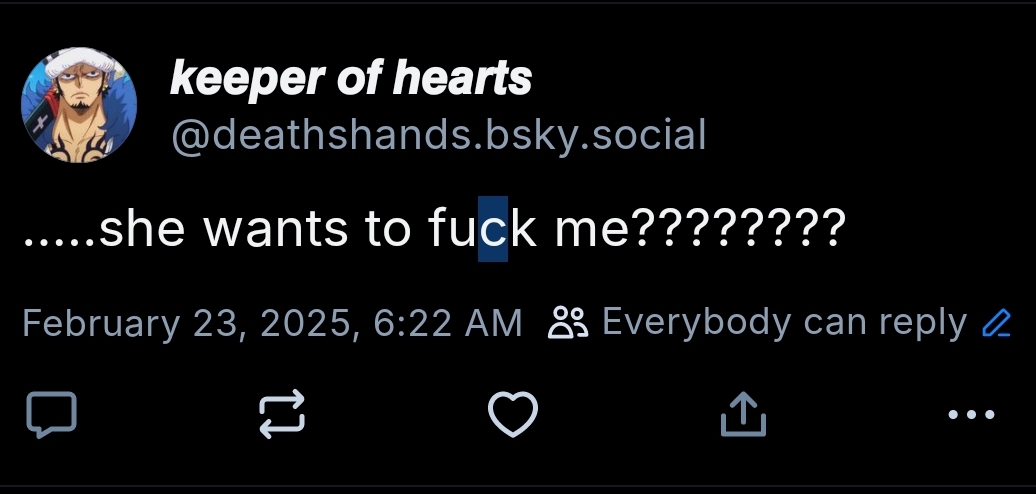Image resolution: width=1036 pixels, height=494 pixels.
Task: Click the word 'to' in the post
Action: pyautogui.click(x=387, y=232)
